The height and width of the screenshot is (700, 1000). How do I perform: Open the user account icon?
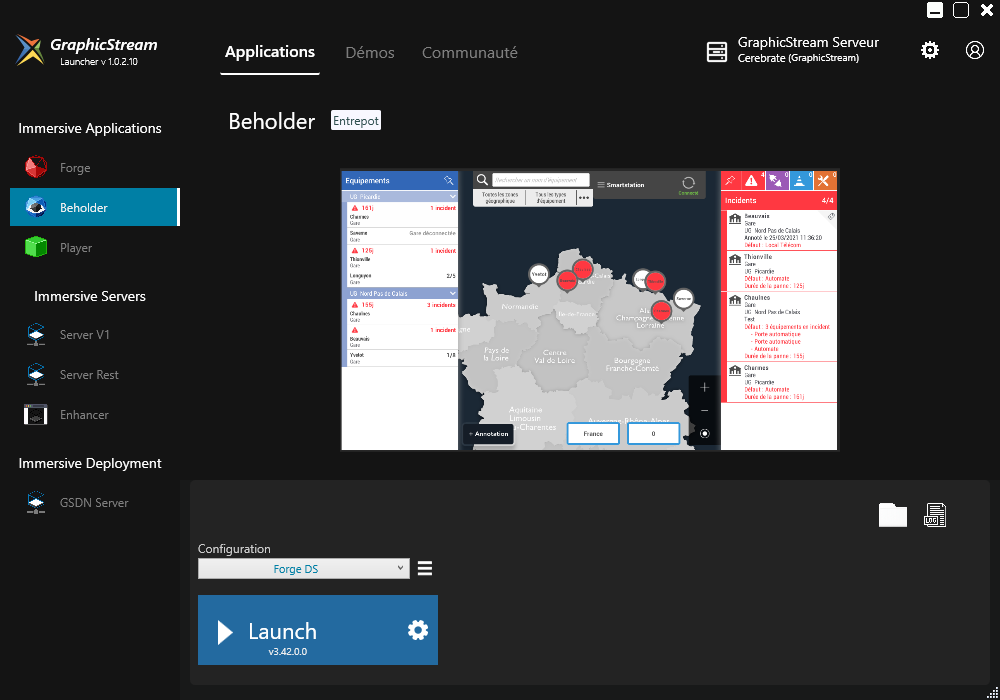tap(974, 50)
